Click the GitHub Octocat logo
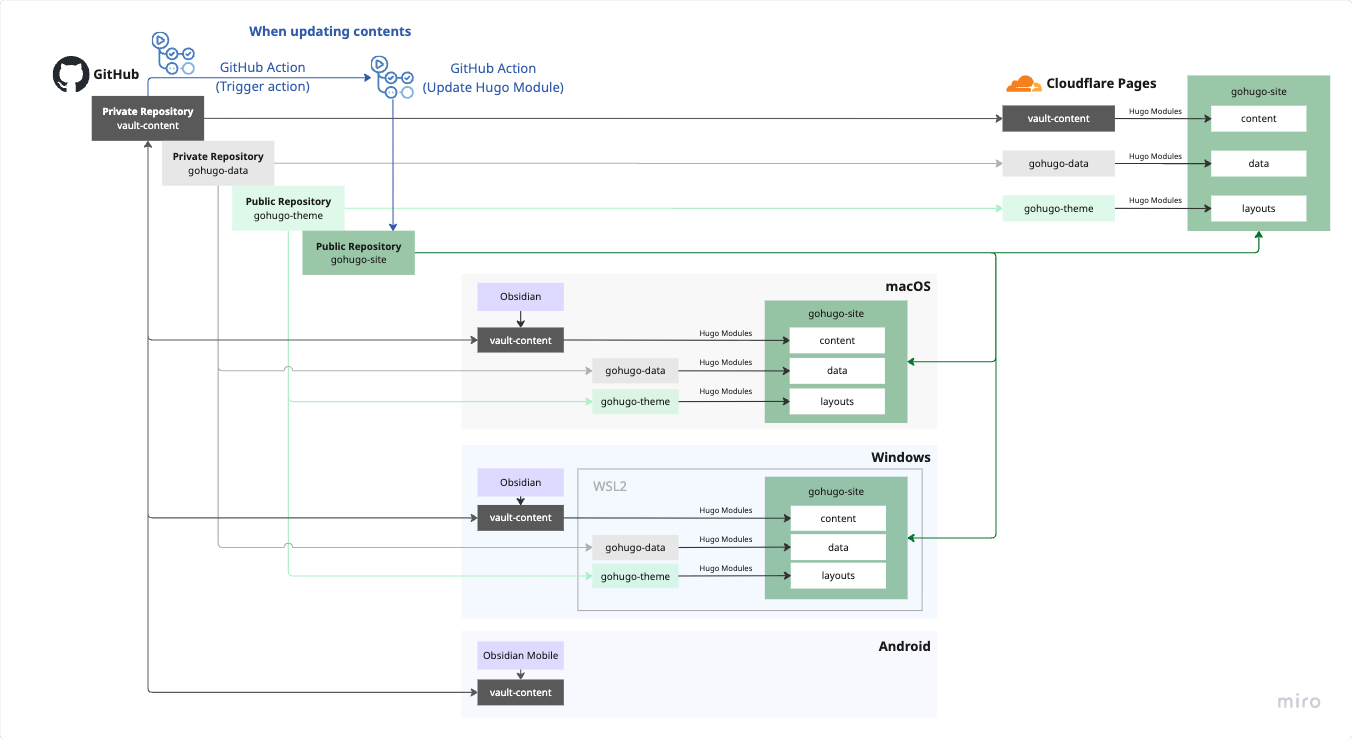 click(x=70, y=75)
